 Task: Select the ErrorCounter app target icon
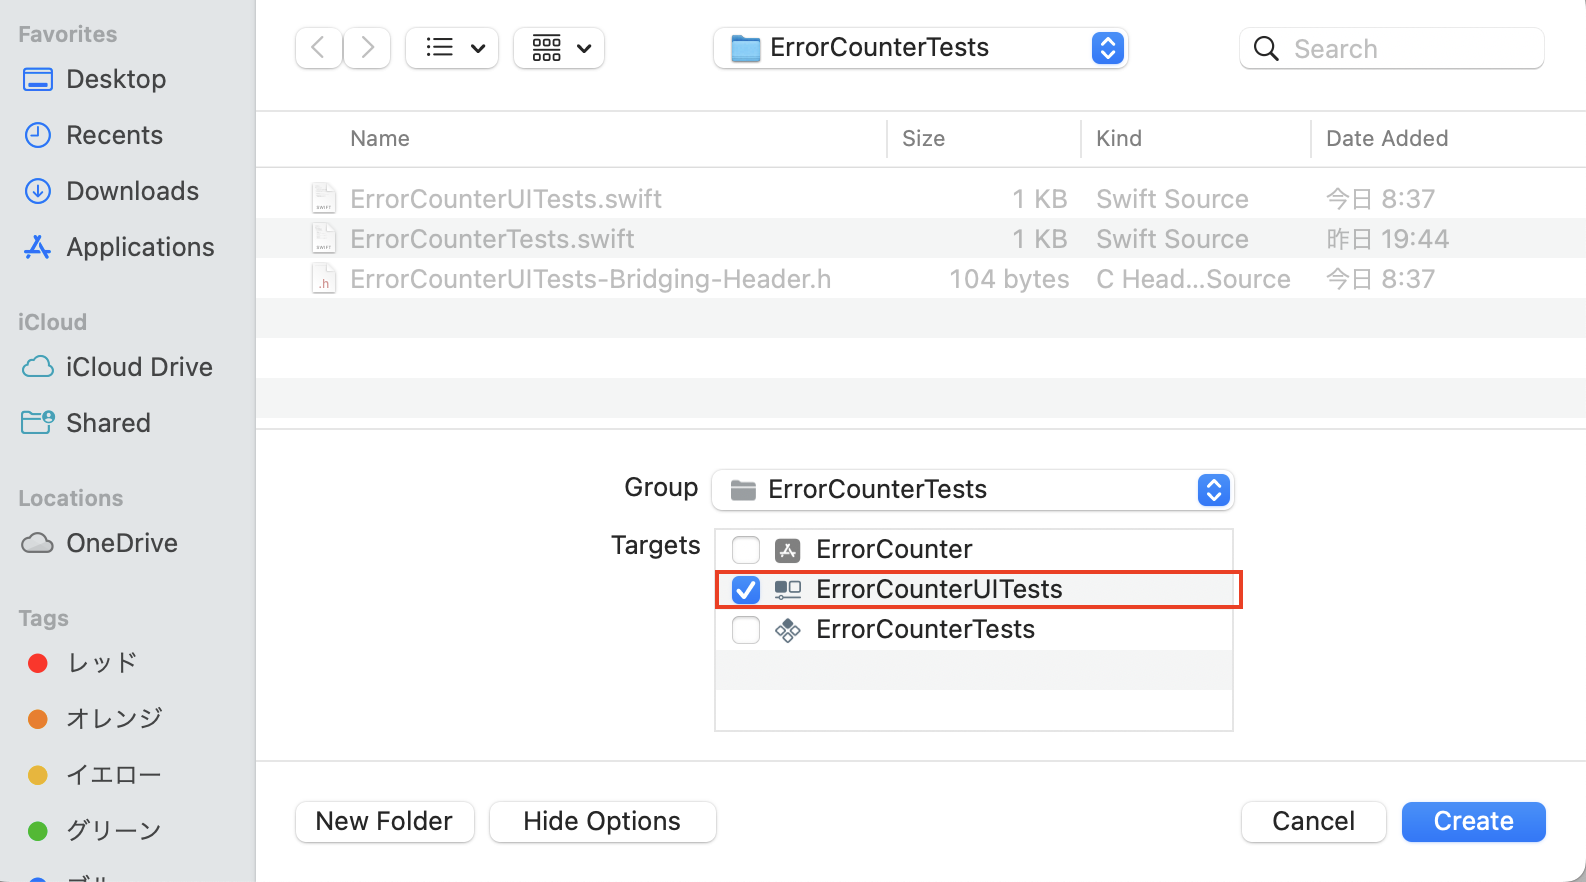[x=789, y=549]
